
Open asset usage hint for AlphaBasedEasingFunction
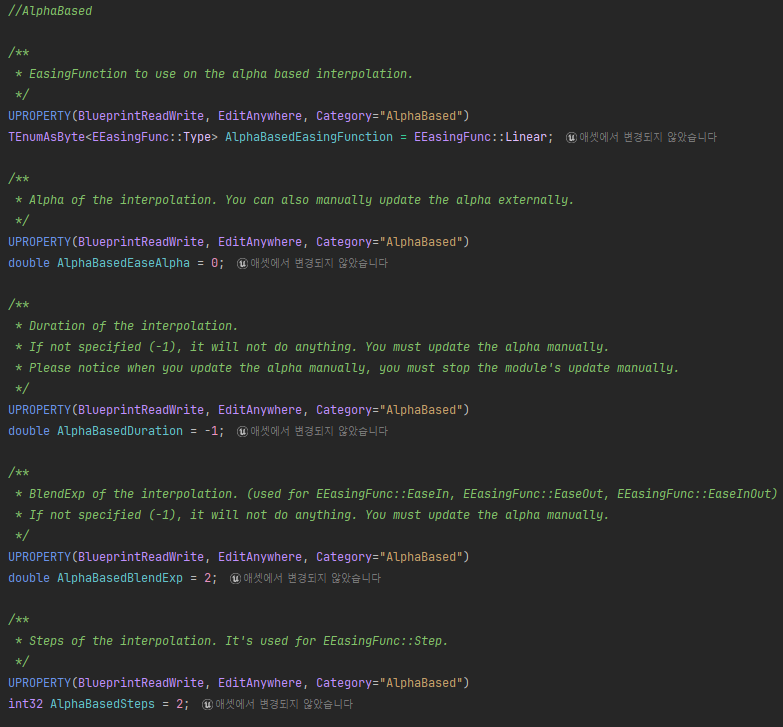coord(648,137)
